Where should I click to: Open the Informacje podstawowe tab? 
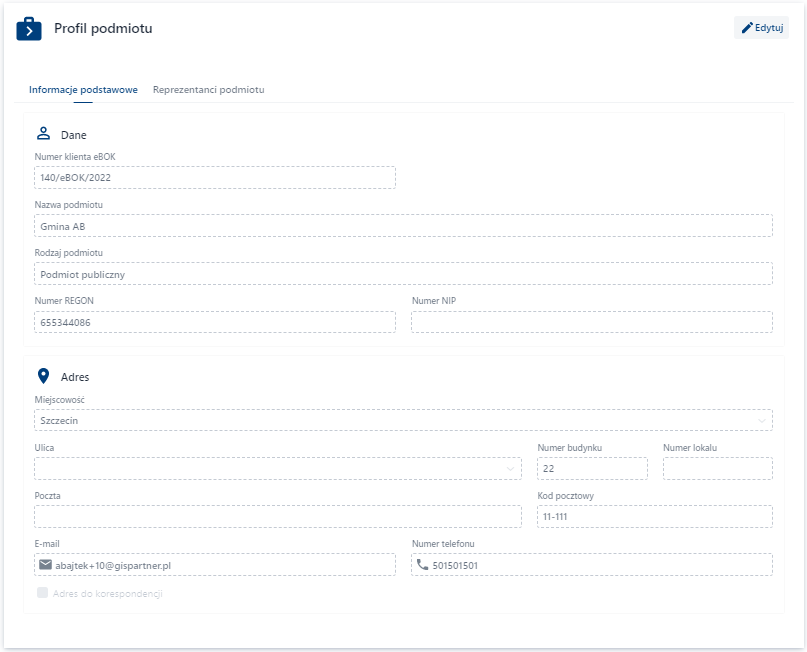tap(83, 90)
